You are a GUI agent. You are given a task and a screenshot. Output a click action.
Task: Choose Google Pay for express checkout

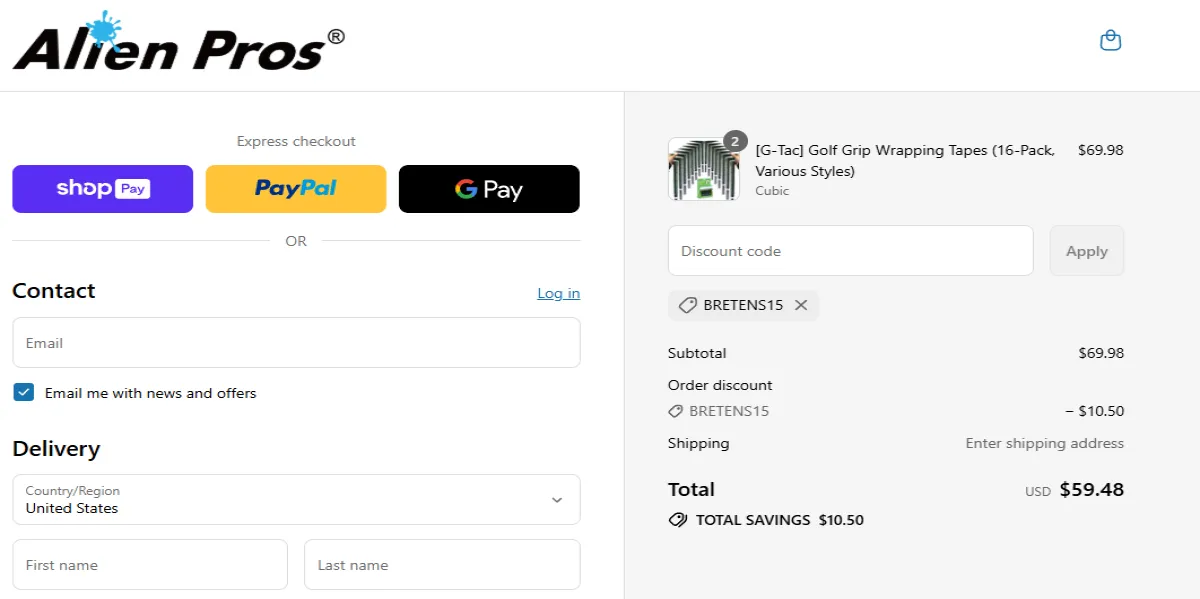click(489, 189)
